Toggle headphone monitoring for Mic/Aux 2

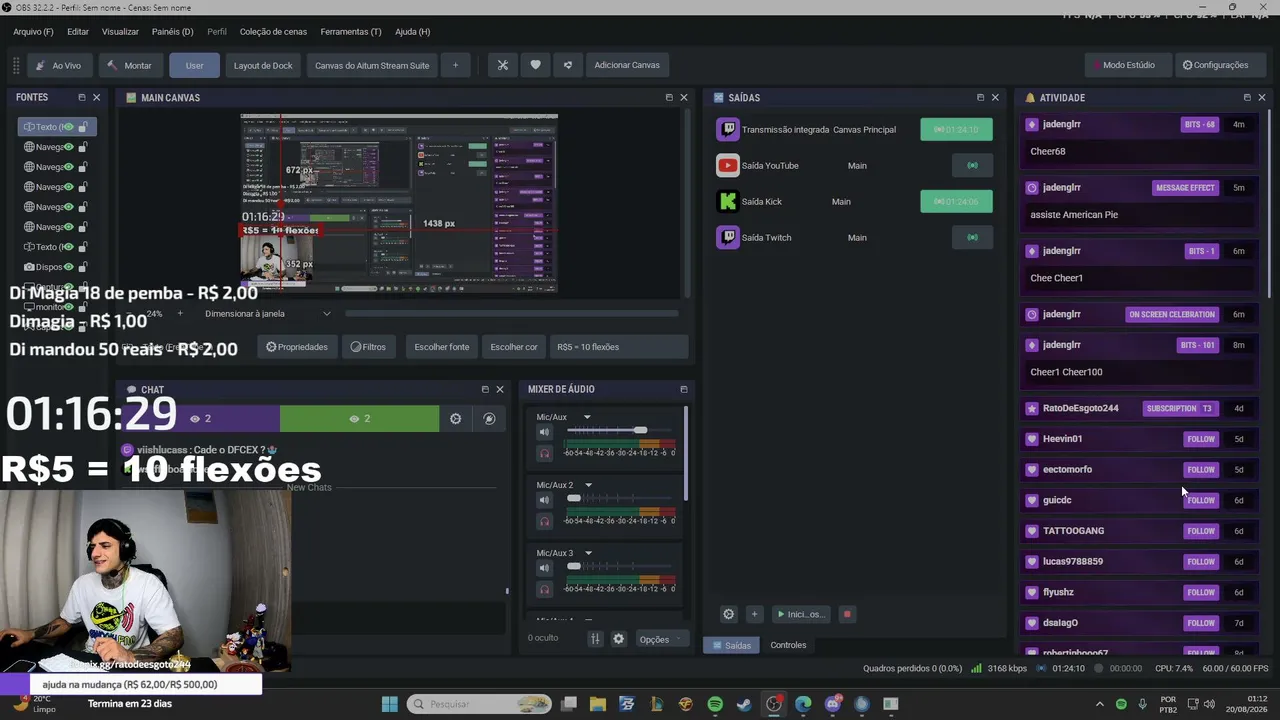pos(544,521)
